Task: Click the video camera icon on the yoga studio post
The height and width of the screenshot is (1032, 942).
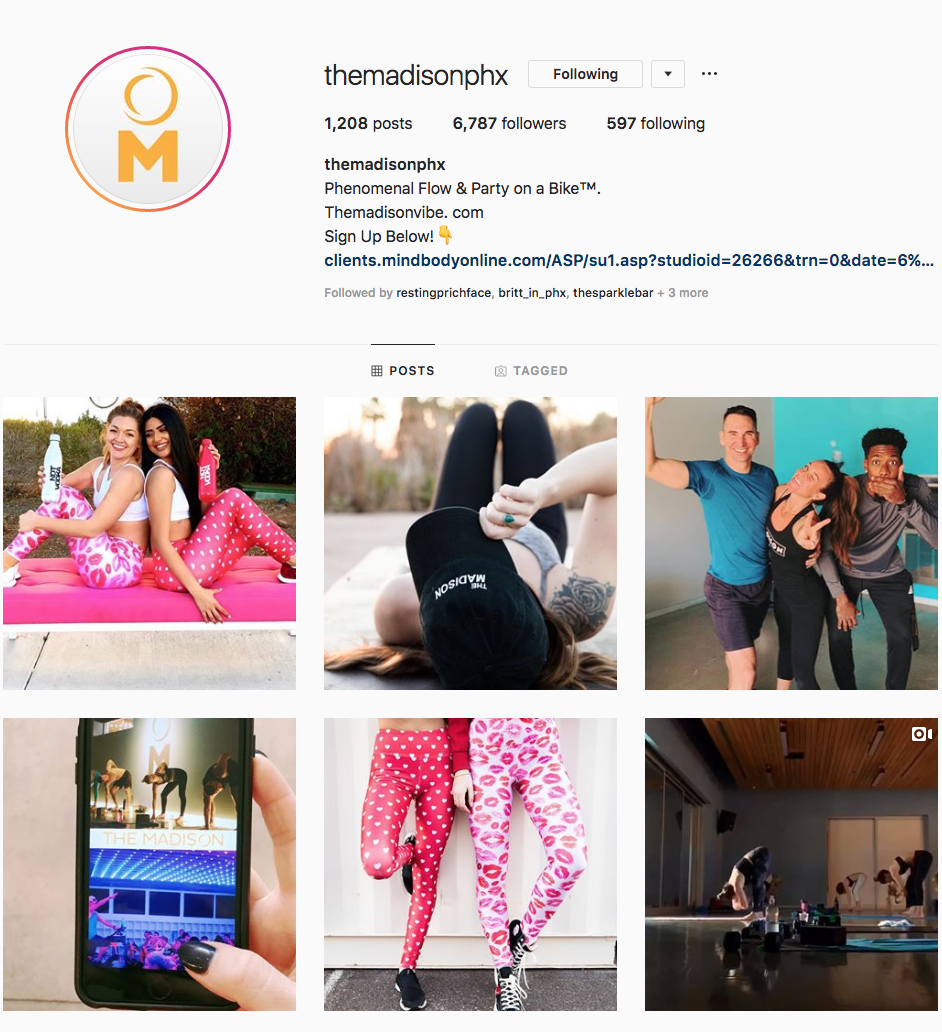Action: click(x=922, y=733)
